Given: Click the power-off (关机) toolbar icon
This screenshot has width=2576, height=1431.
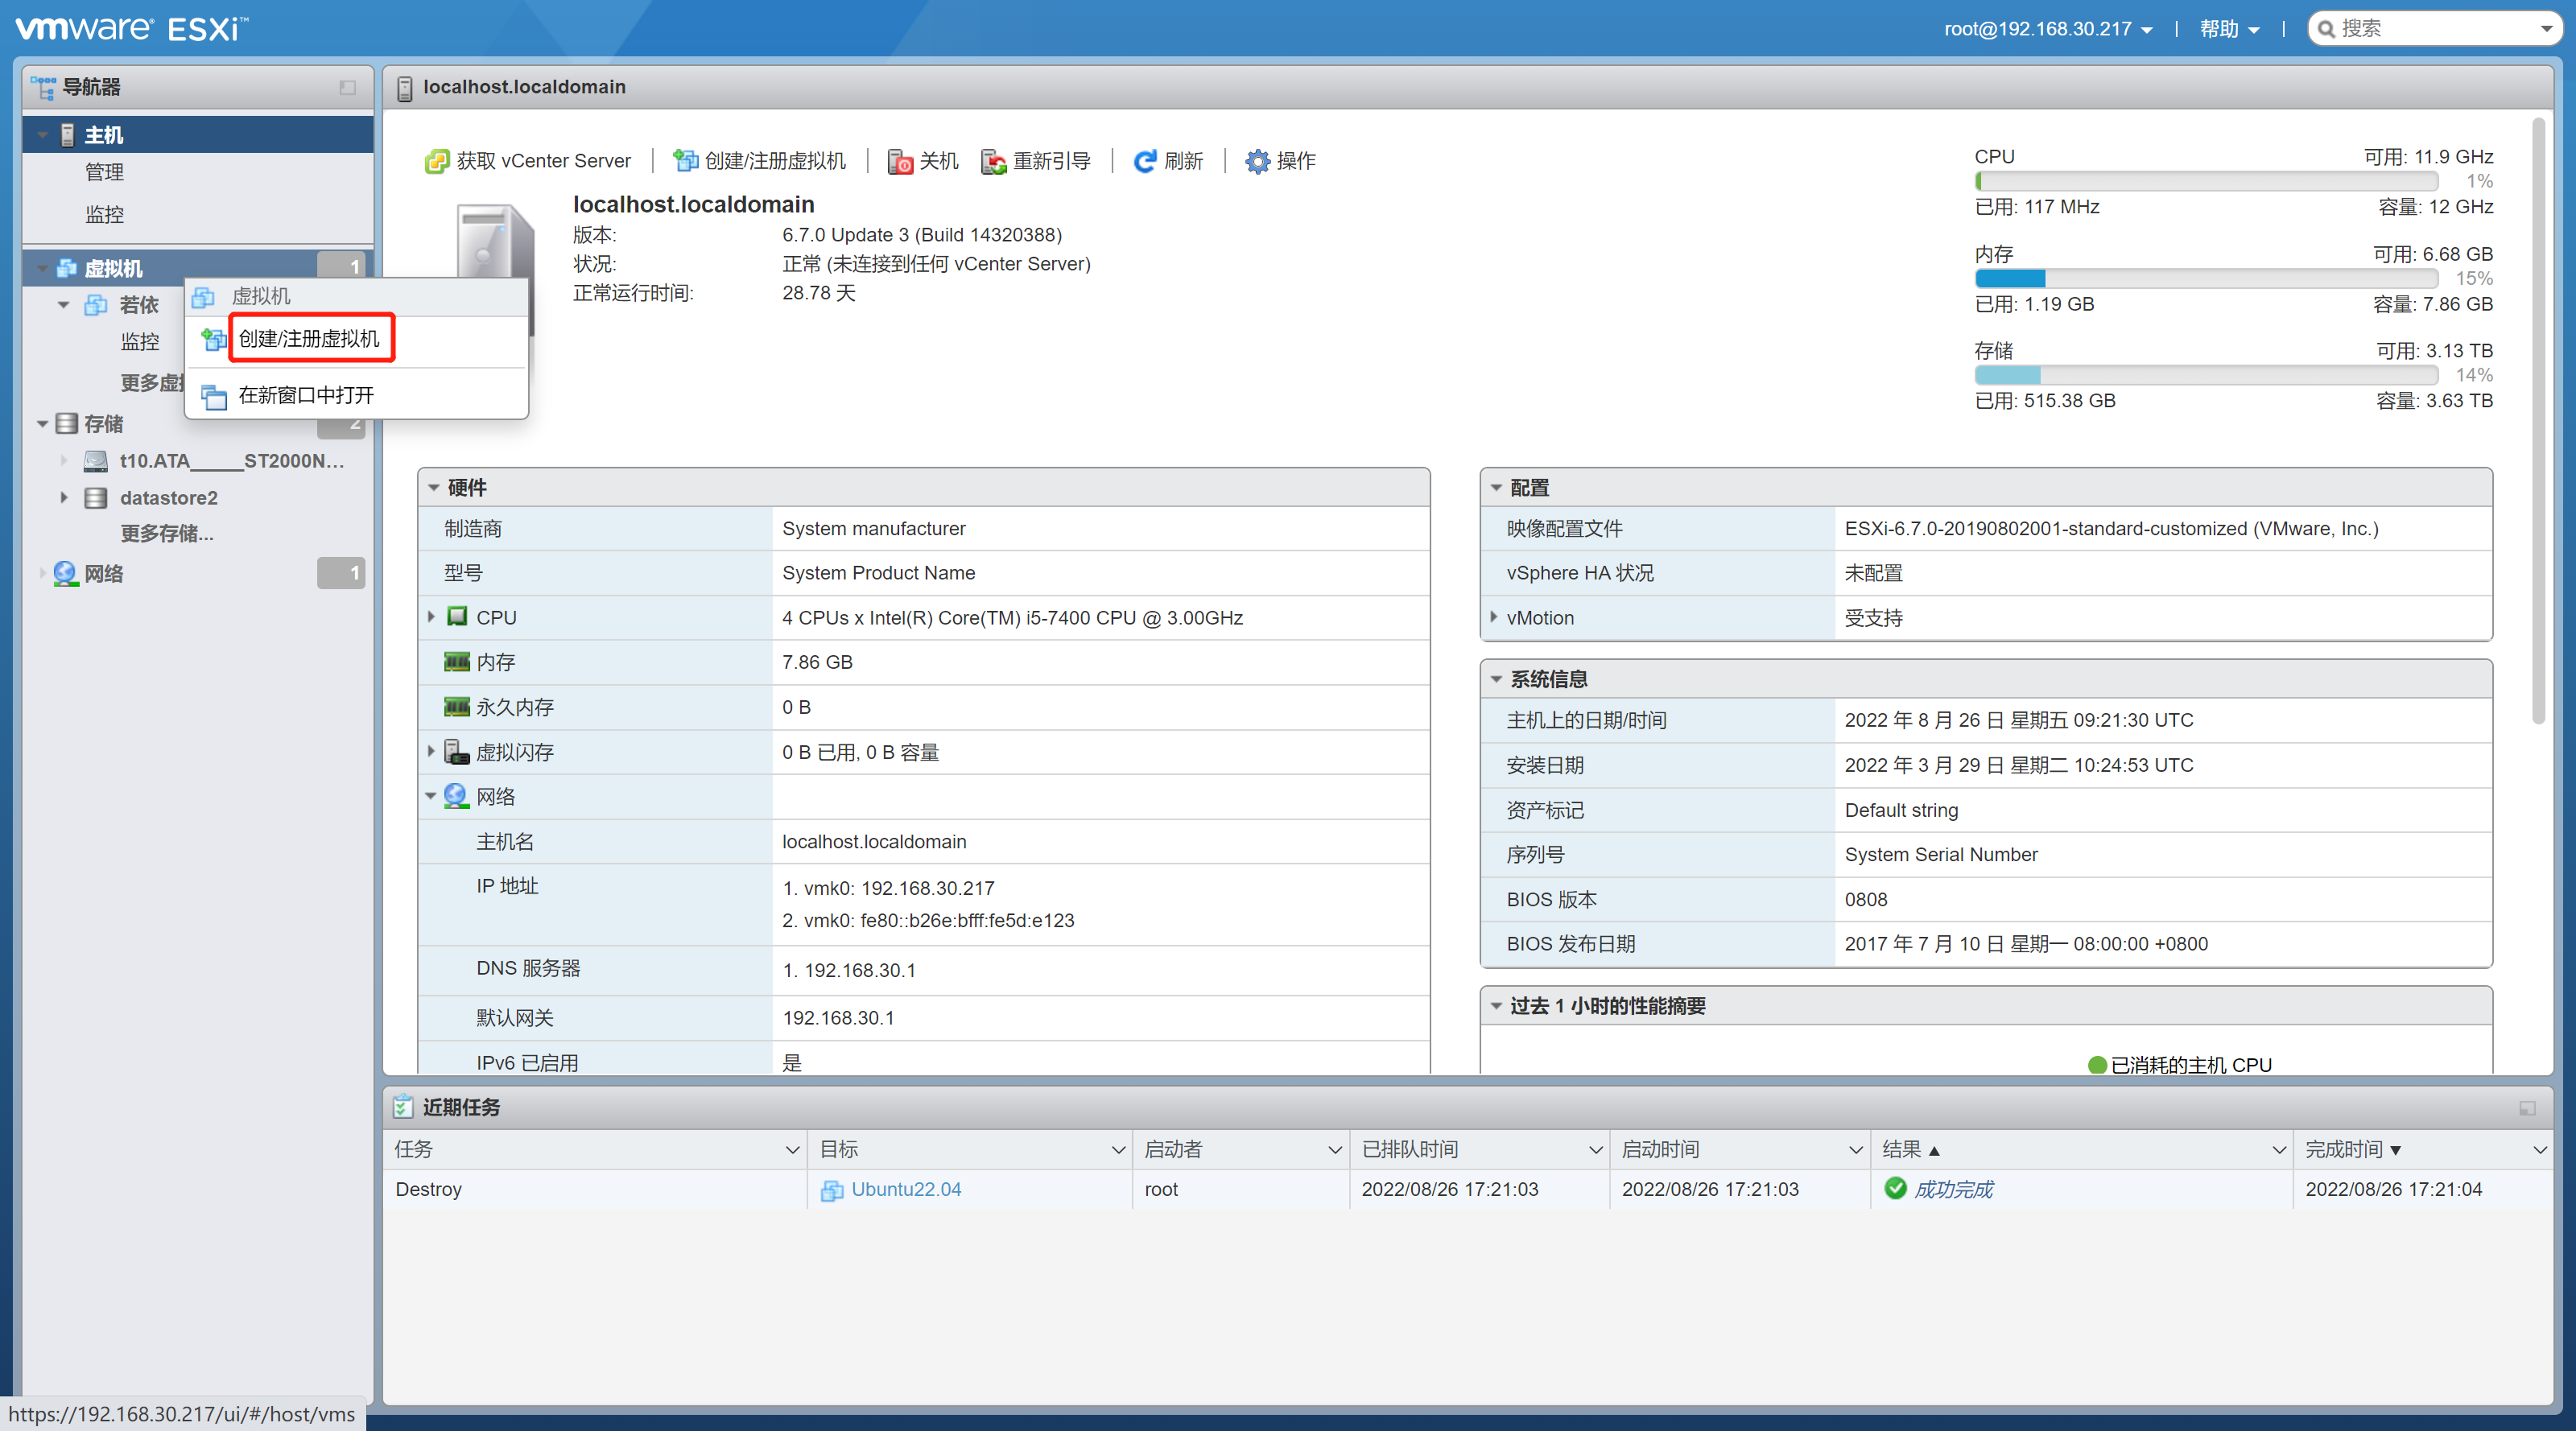Looking at the screenshot, I should click(x=899, y=161).
